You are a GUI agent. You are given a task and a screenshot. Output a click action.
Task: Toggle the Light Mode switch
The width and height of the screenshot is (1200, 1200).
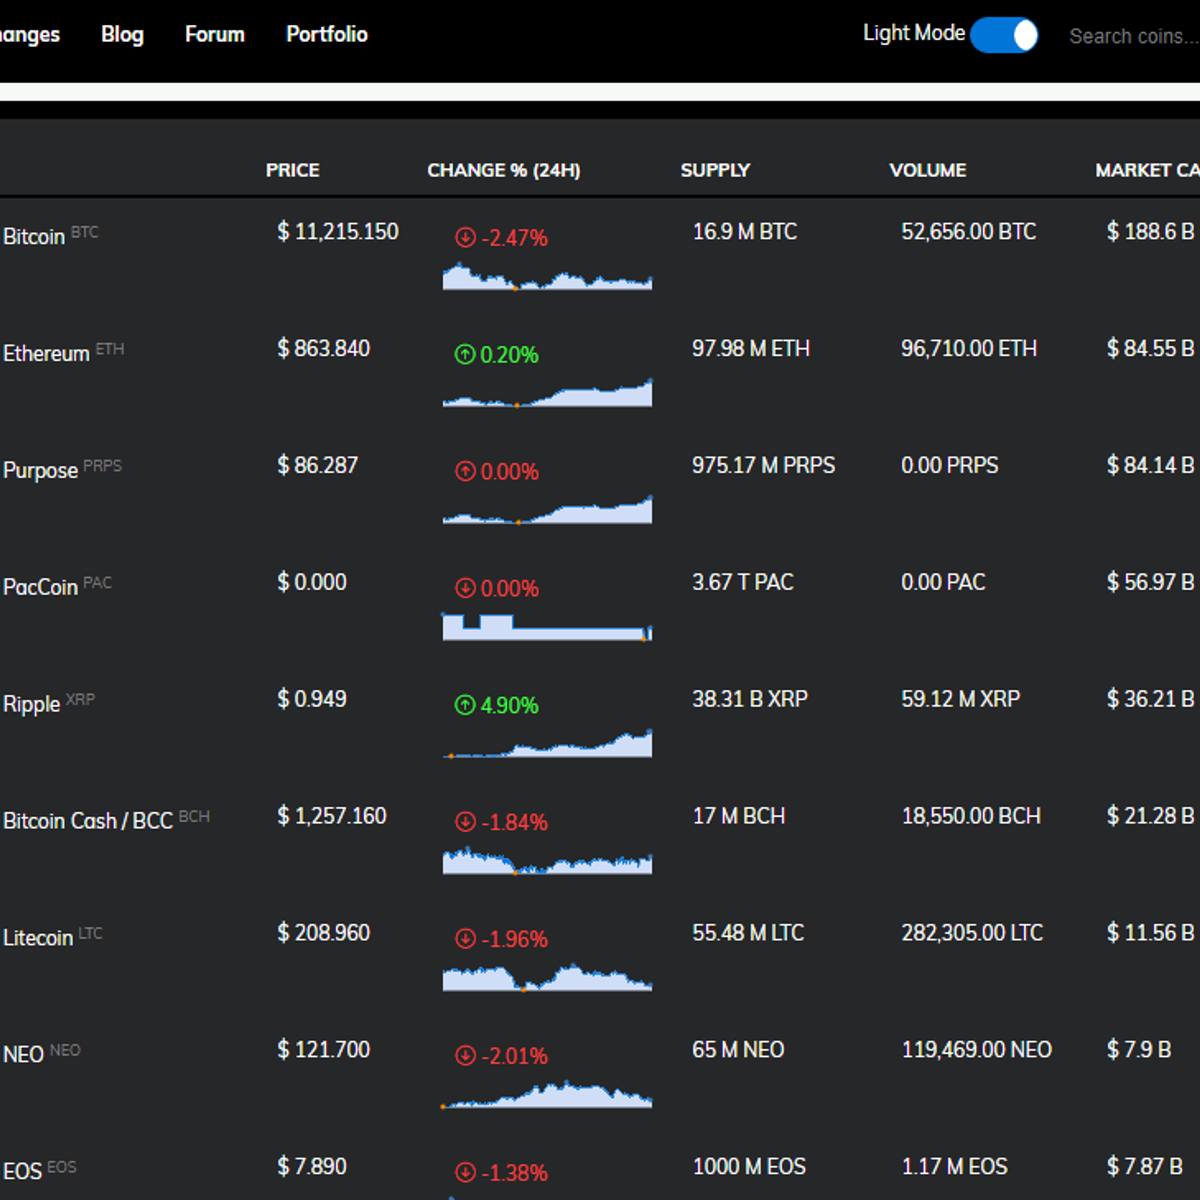pos(1004,35)
